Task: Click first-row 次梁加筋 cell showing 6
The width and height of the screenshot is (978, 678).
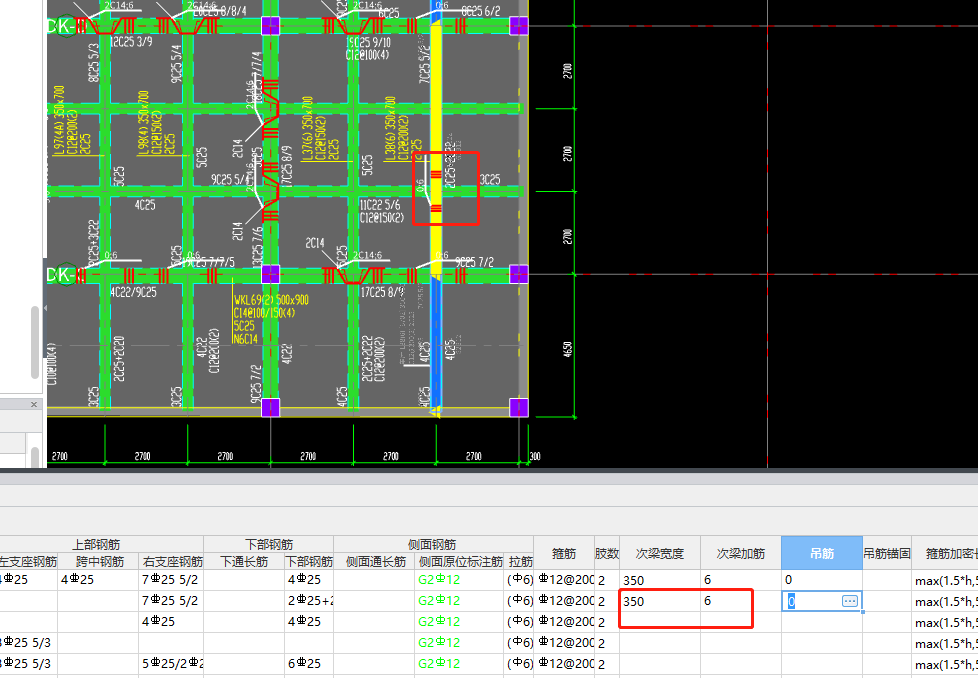Action: (740, 580)
